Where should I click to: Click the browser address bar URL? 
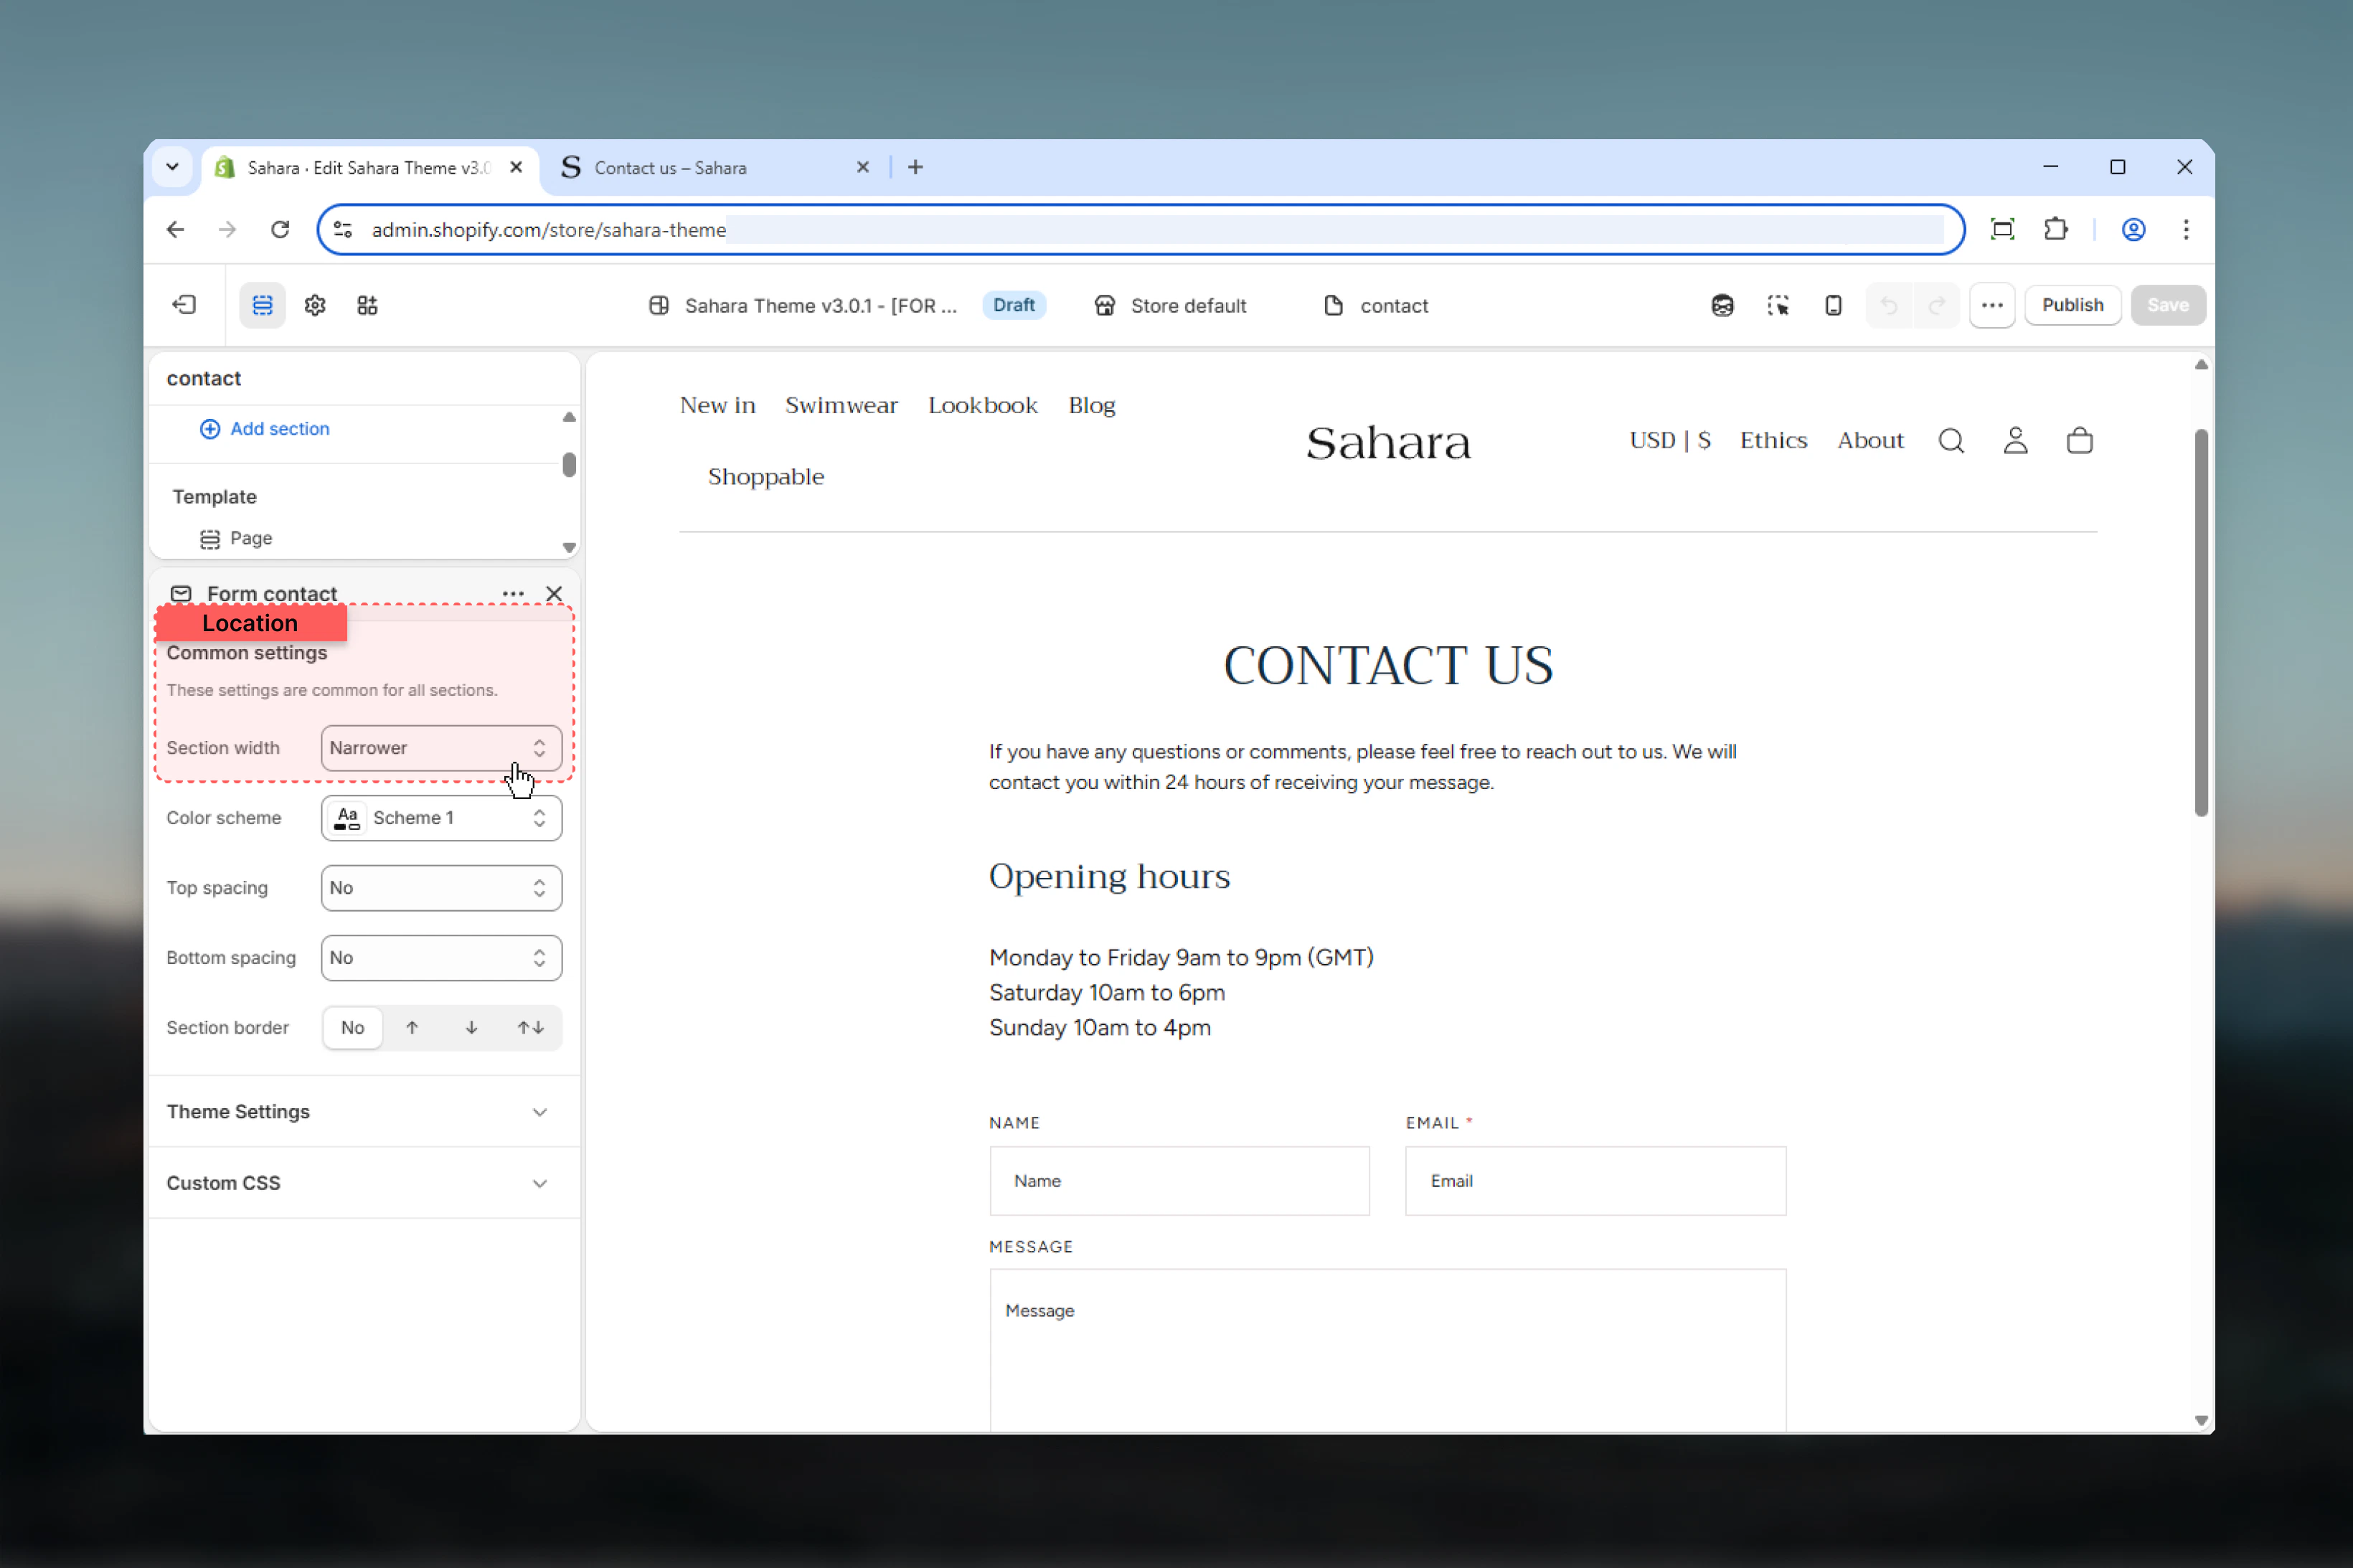click(x=1140, y=230)
